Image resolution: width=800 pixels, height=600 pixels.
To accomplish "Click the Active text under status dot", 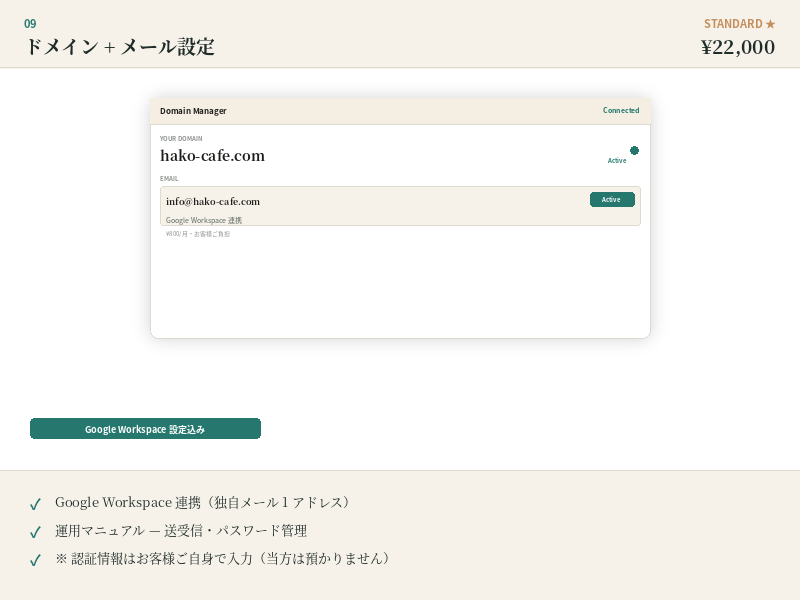I will (x=617, y=160).
